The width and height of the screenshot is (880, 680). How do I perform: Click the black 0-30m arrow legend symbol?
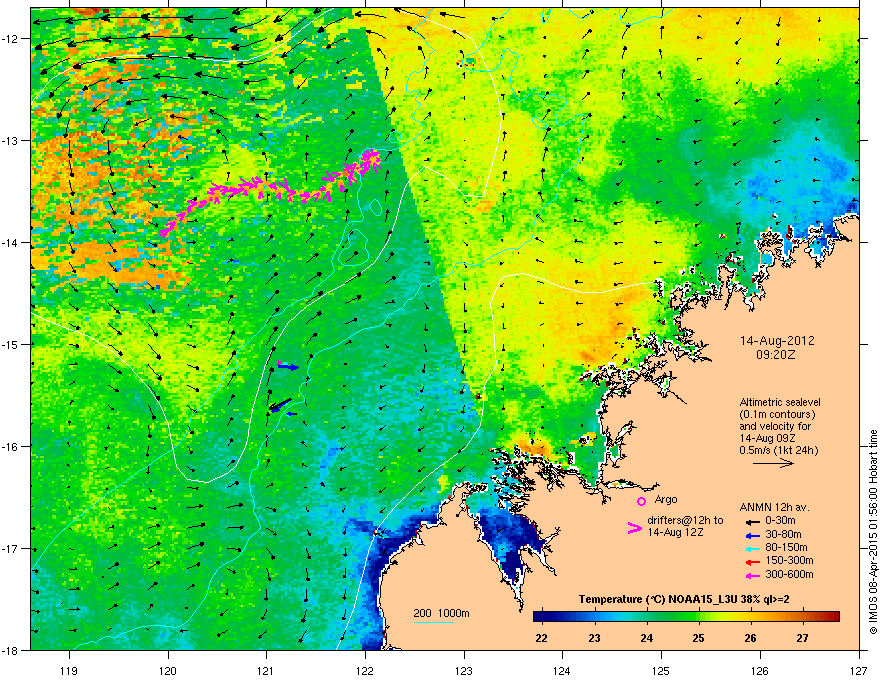pyautogui.click(x=752, y=522)
